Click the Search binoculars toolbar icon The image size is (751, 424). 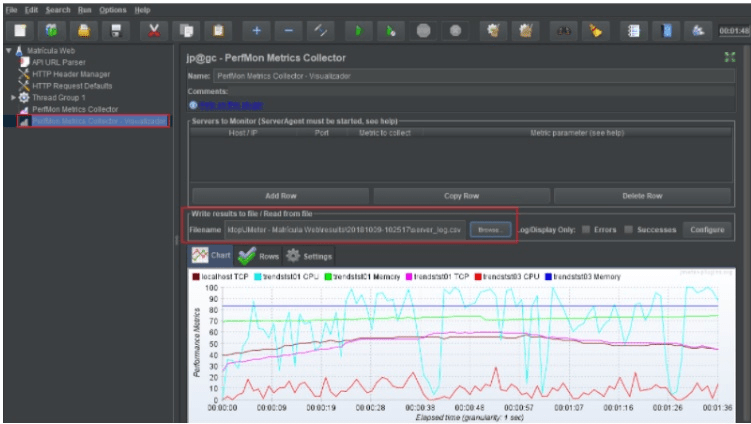pyautogui.click(x=562, y=31)
